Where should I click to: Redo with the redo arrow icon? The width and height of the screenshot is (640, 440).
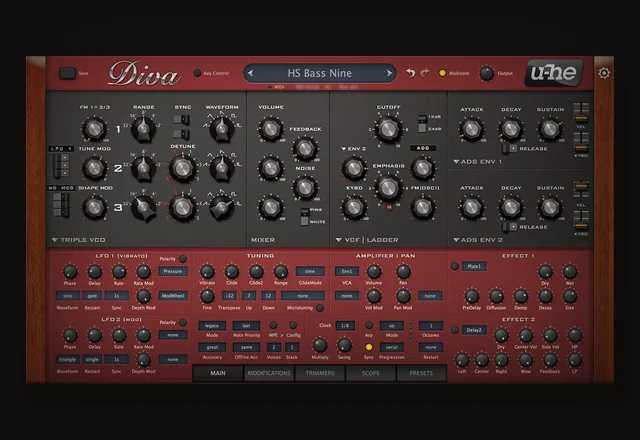[x=425, y=73]
